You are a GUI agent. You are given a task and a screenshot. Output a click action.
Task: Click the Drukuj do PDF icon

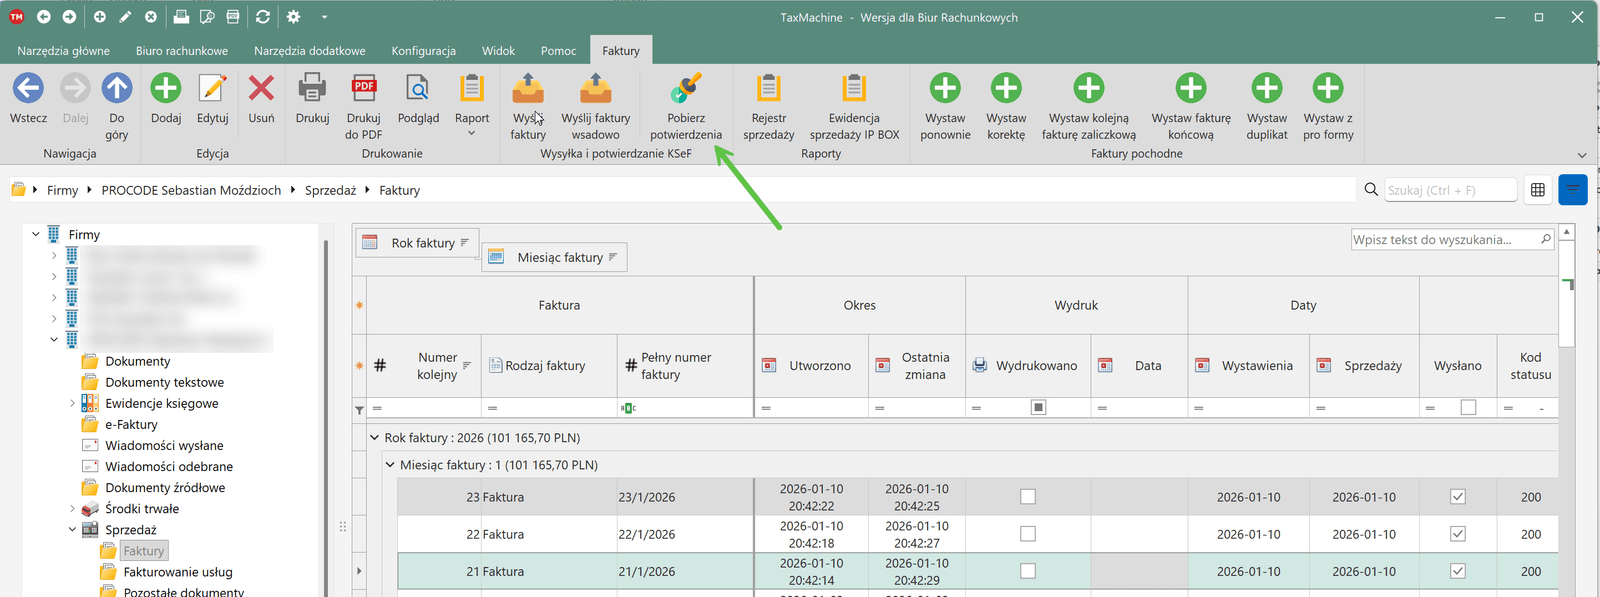[x=364, y=90]
